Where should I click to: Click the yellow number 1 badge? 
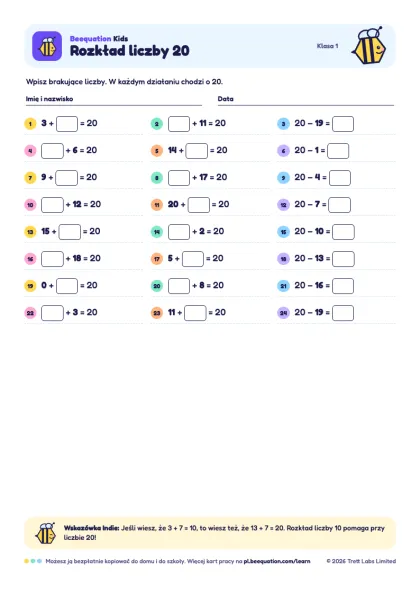tap(30, 124)
